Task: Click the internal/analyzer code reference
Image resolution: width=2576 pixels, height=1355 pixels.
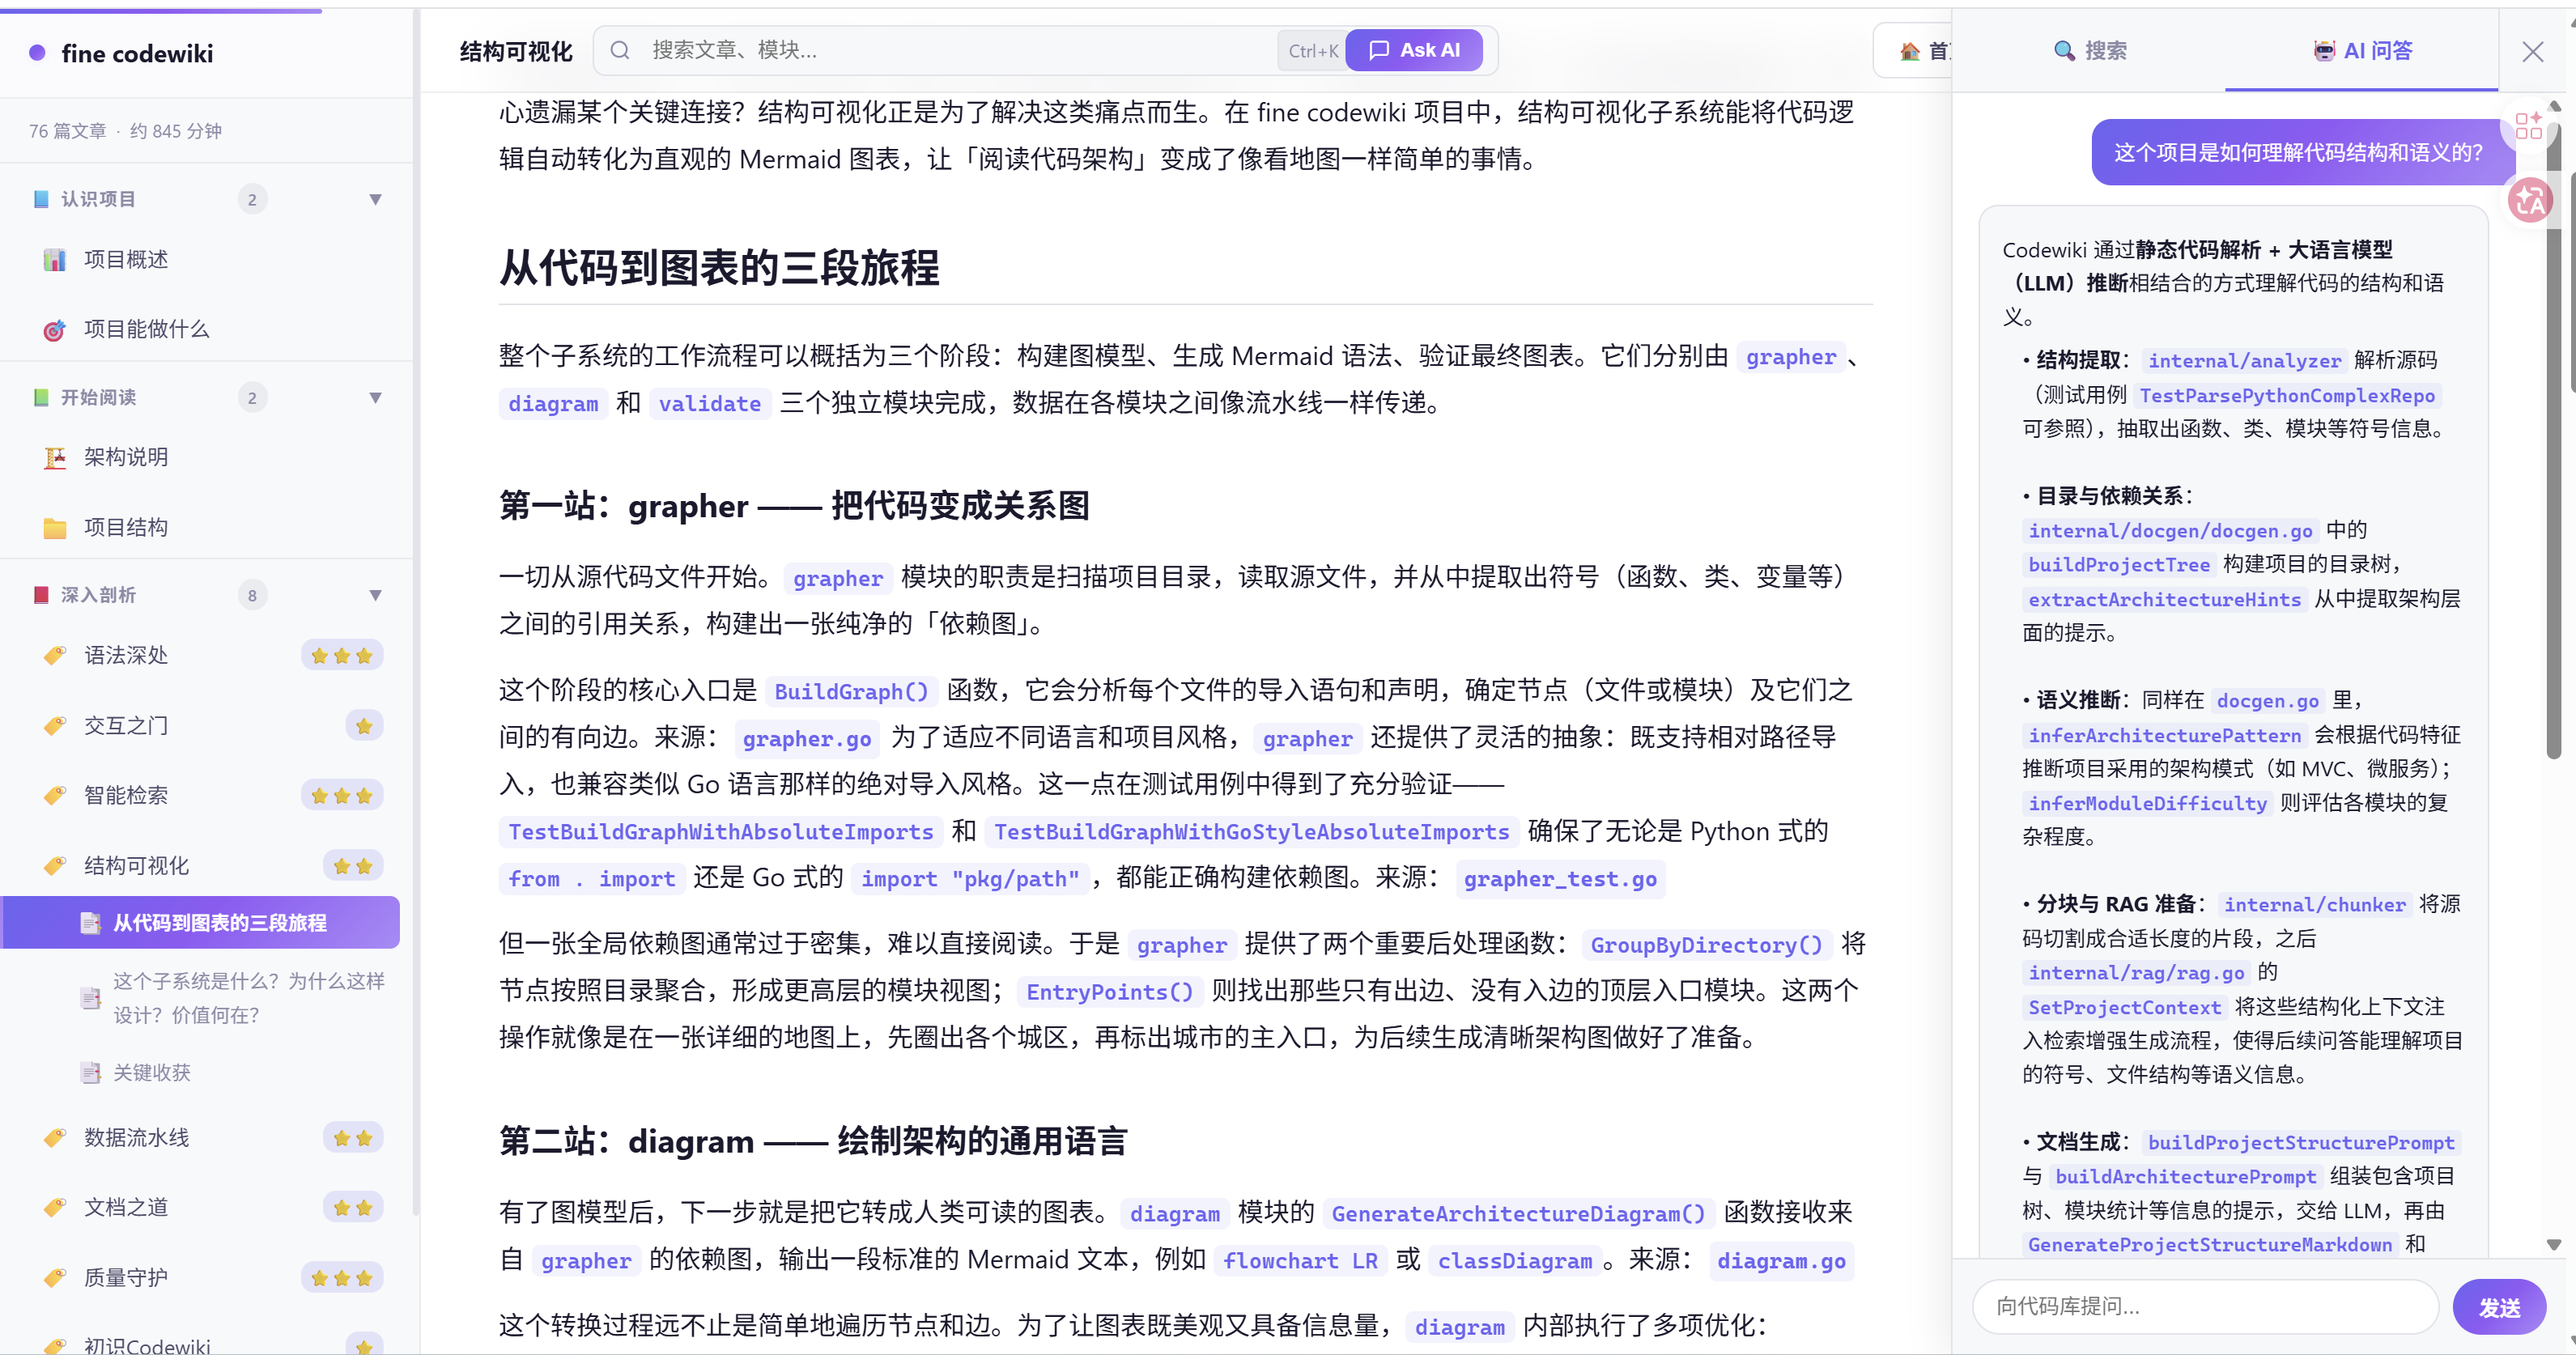Action: point(2244,361)
